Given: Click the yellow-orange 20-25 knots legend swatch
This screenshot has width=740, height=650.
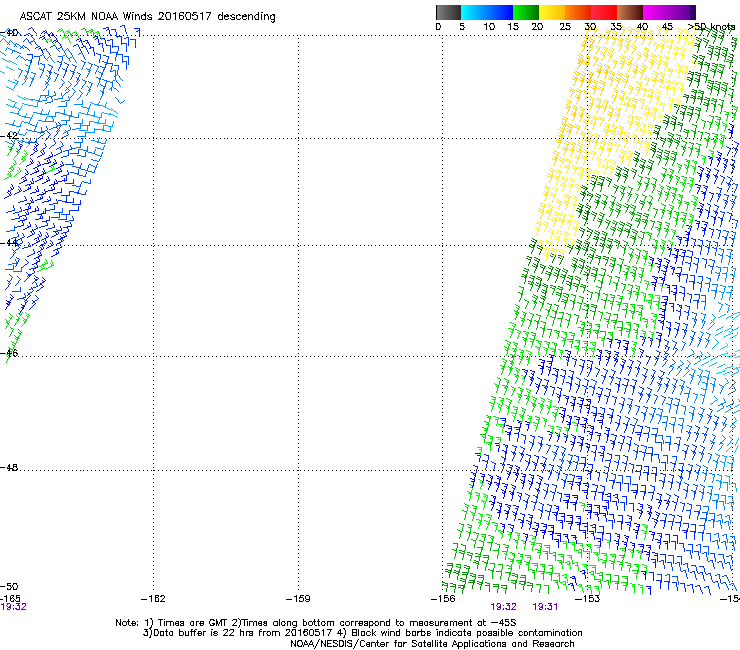Looking at the screenshot, I should (552, 12).
